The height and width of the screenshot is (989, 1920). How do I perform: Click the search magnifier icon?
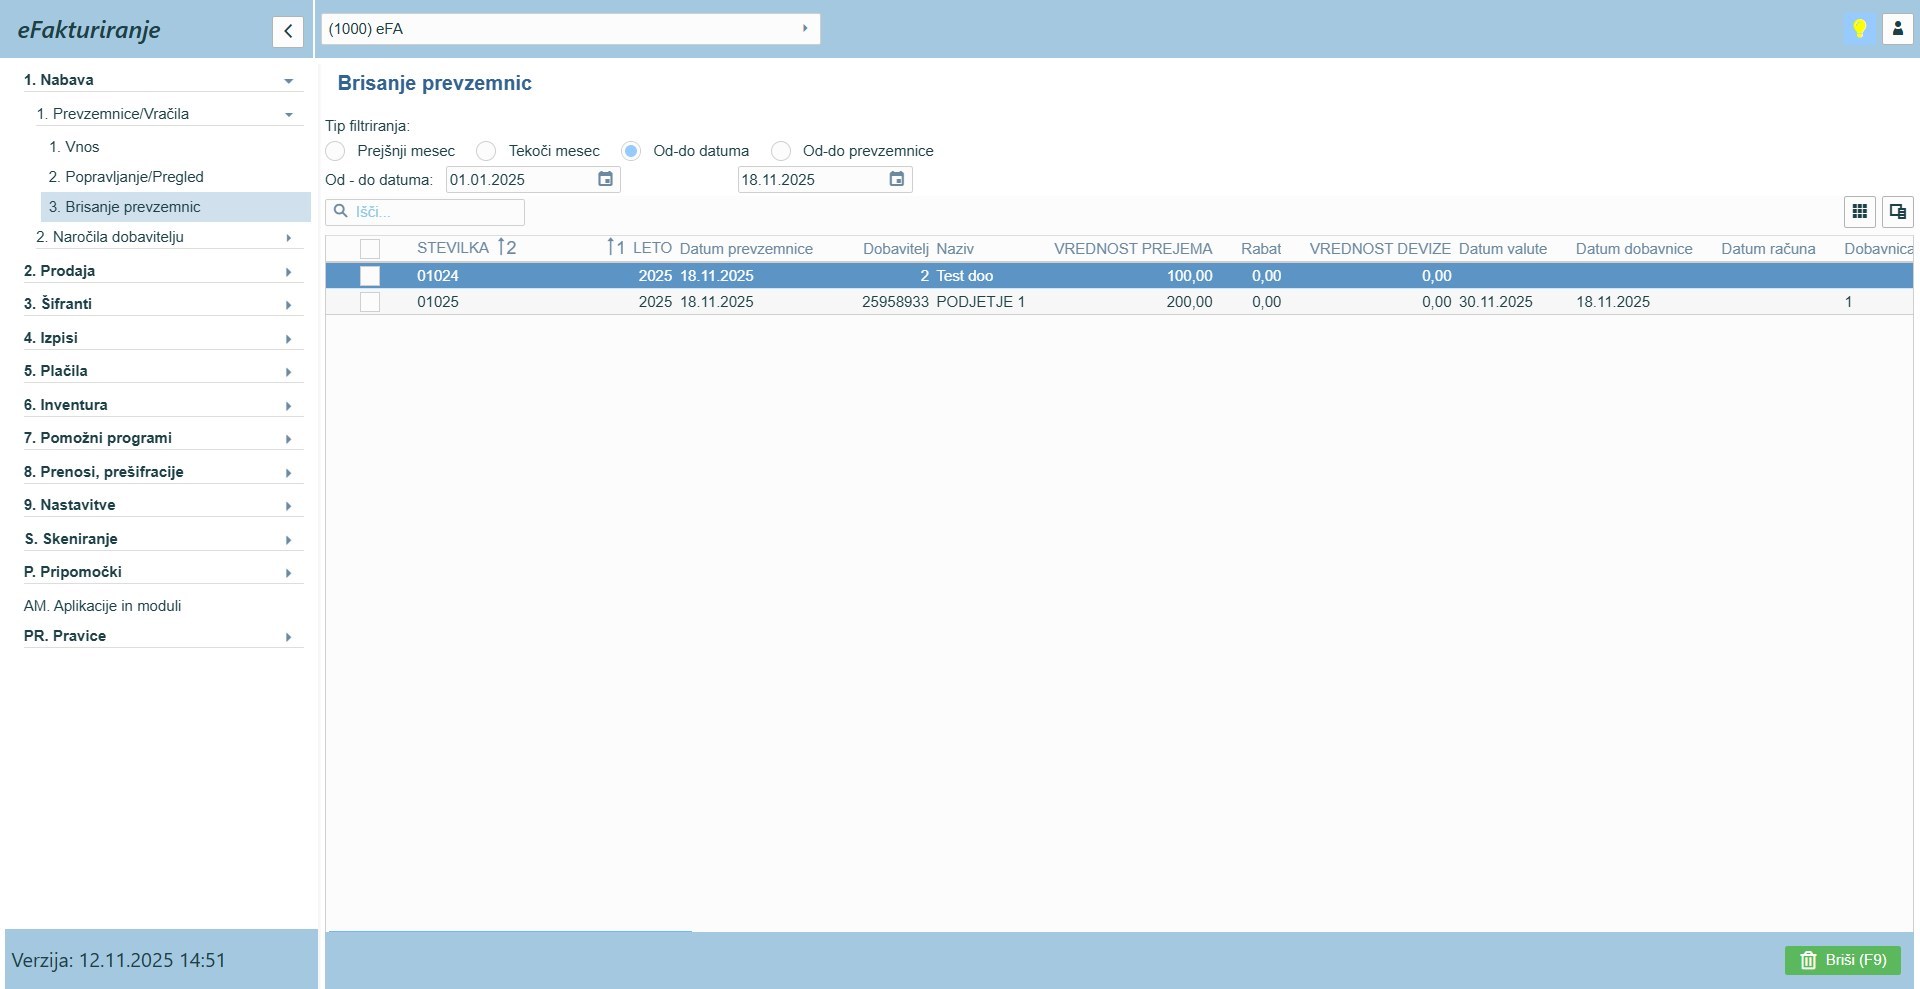341,212
